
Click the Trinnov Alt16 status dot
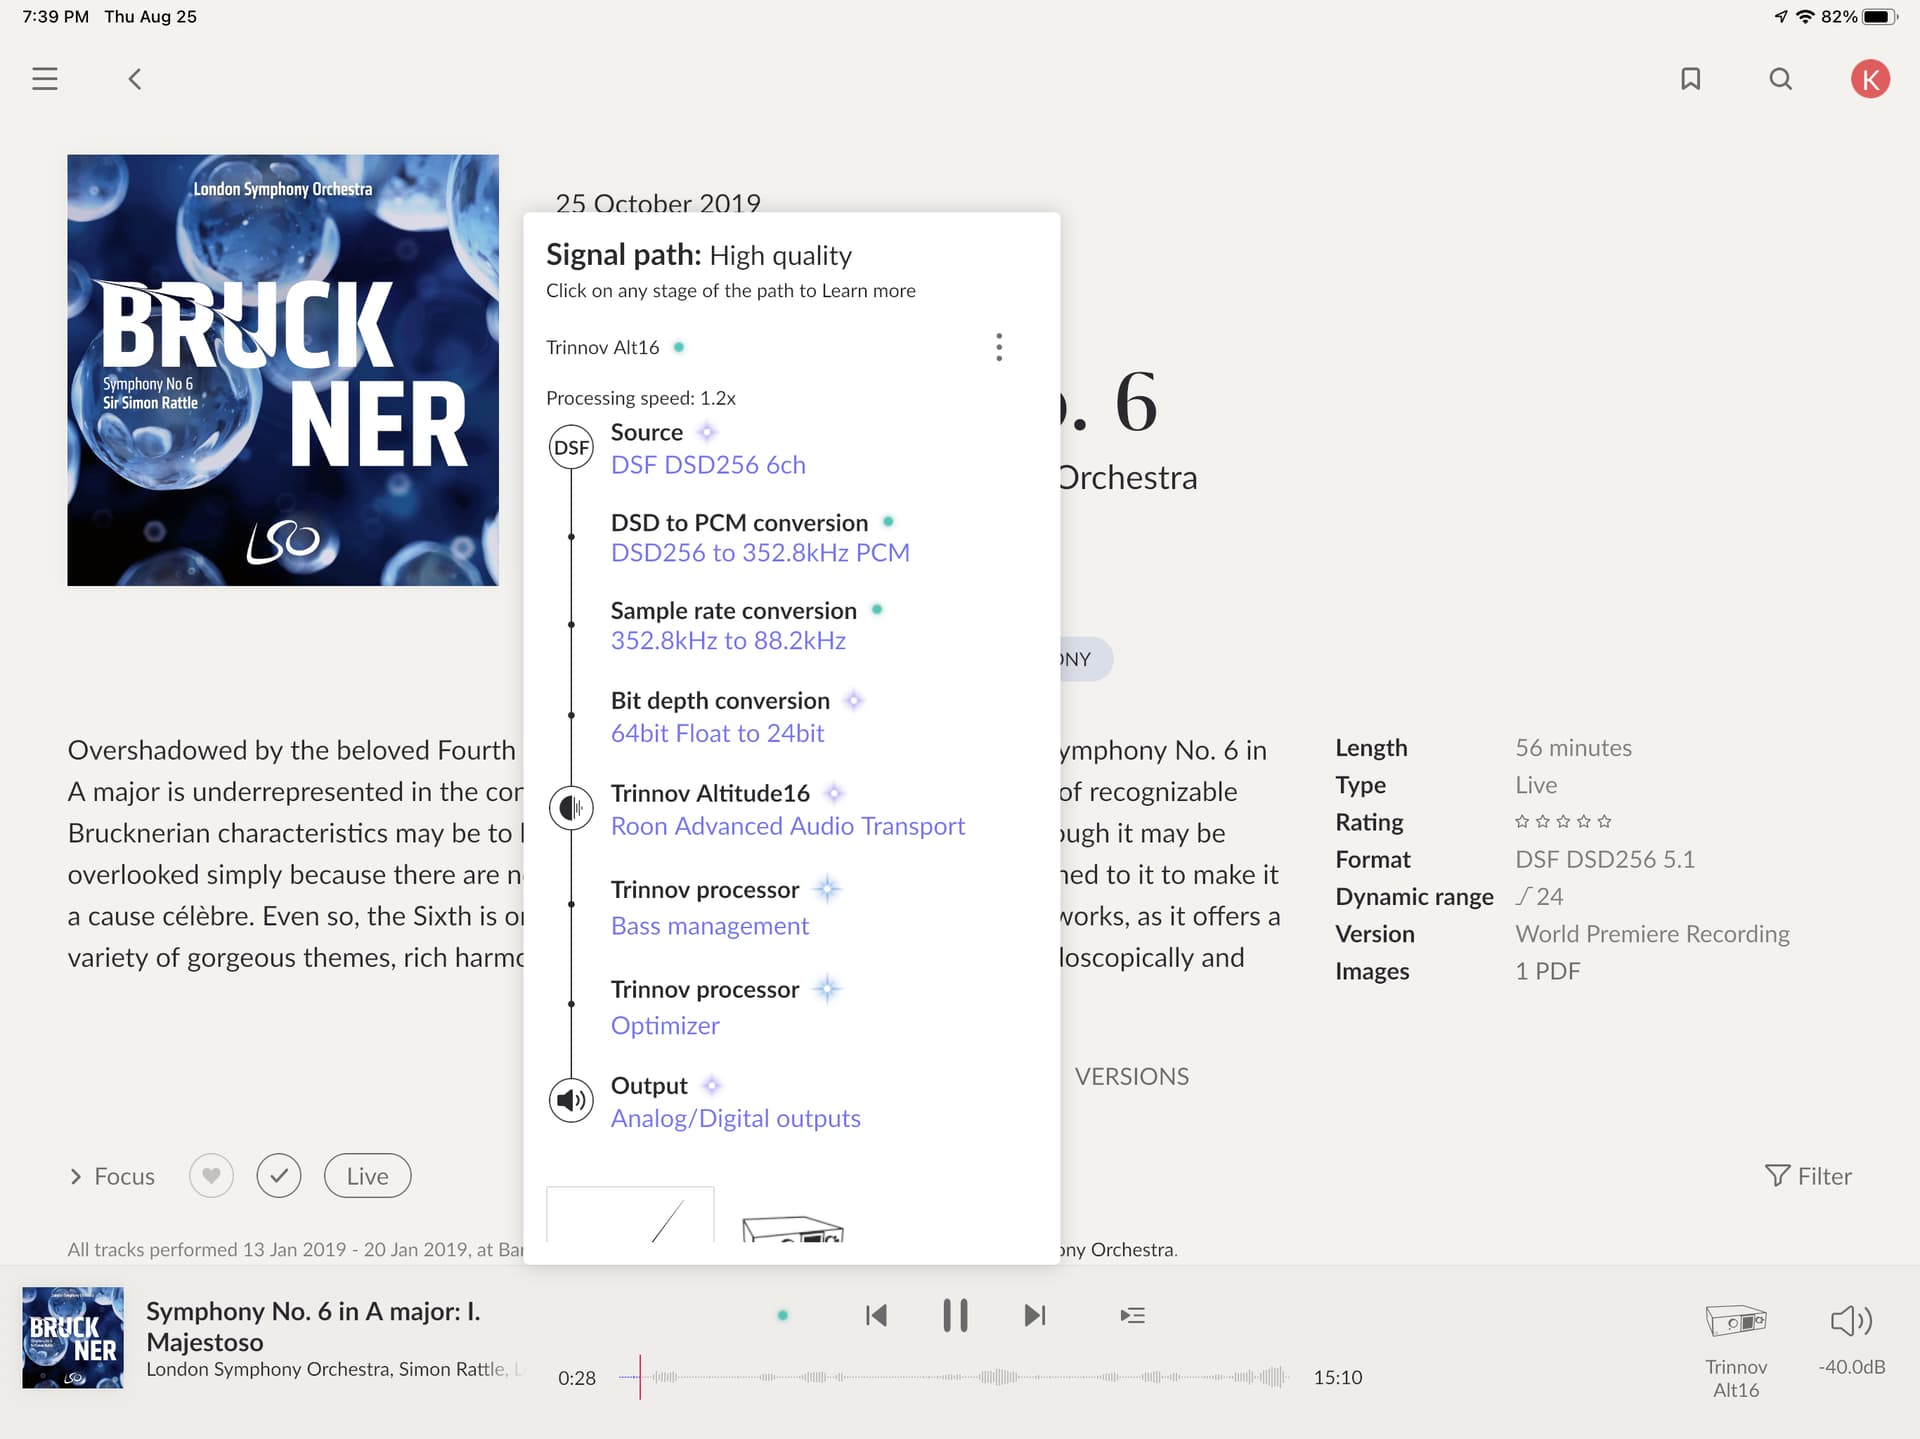coord(679,347)
